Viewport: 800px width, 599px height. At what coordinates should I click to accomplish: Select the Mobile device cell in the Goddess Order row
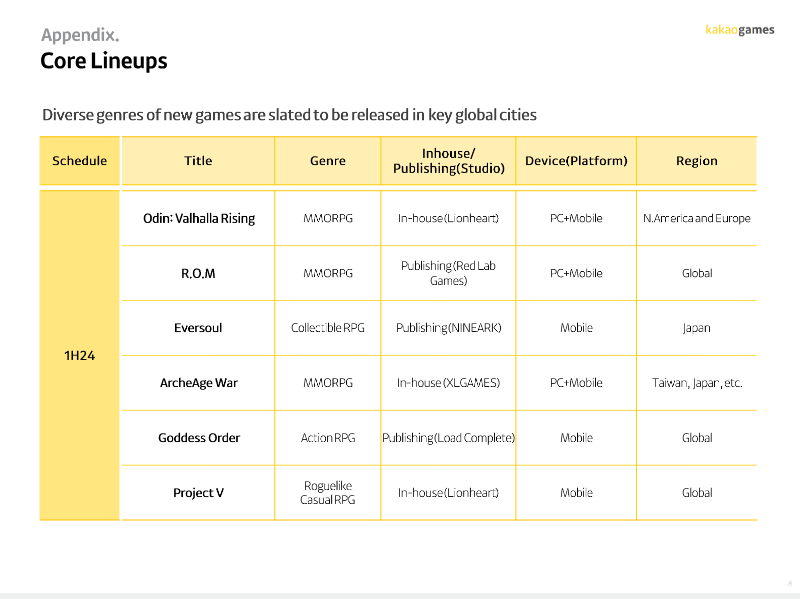[x=576, y=438]
